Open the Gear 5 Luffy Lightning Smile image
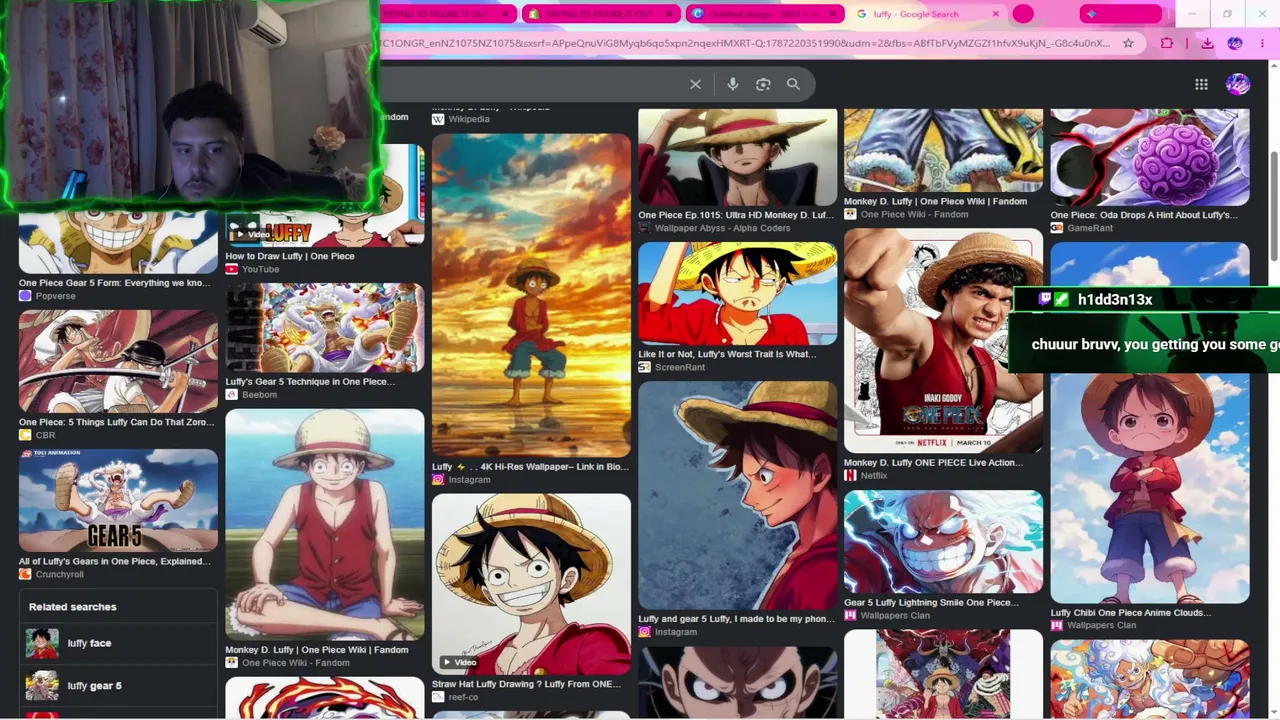Screen dimensions: 1280x720 [x=943, y=542]
